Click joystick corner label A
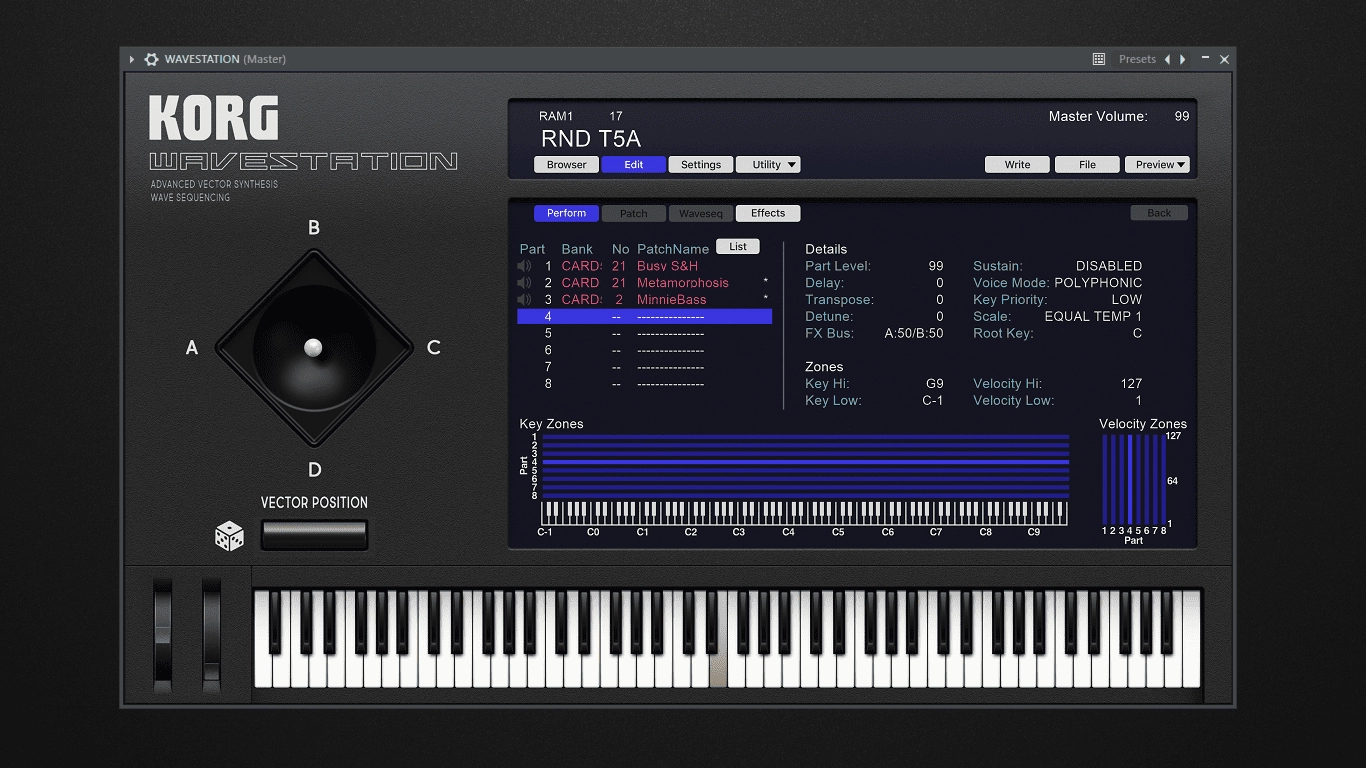The height and width of the screenshot is (768, 1366). [192, 348]
